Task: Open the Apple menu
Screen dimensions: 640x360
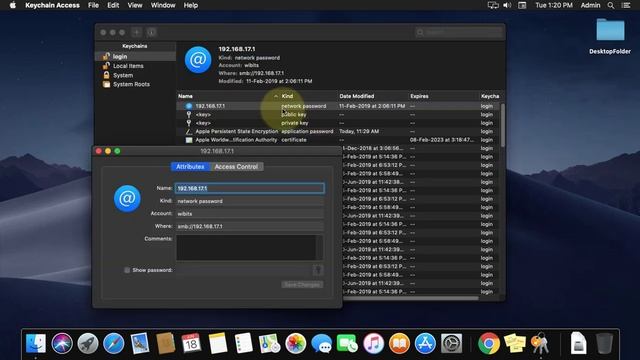Action: (x=13, y=5)
